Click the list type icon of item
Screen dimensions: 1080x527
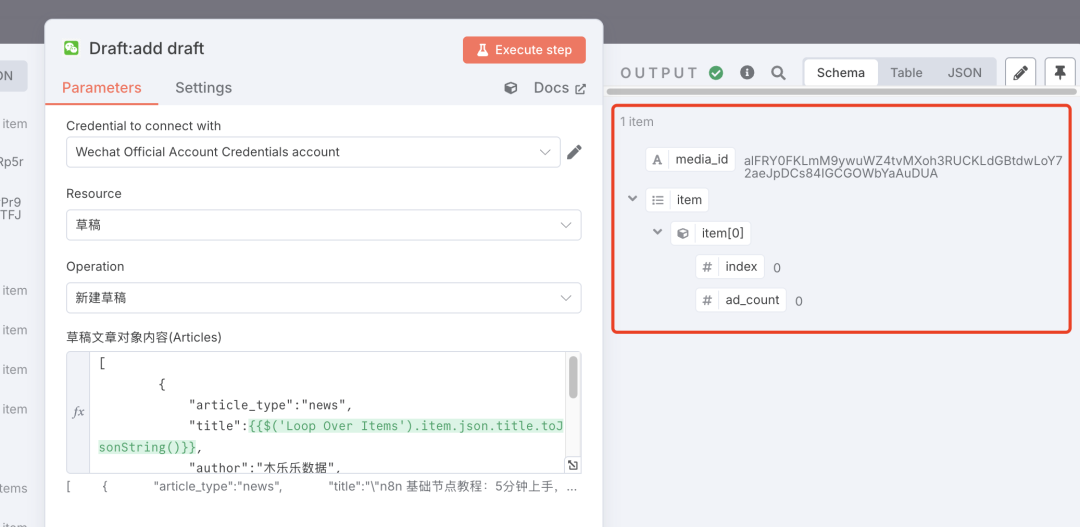click(657, 200)
